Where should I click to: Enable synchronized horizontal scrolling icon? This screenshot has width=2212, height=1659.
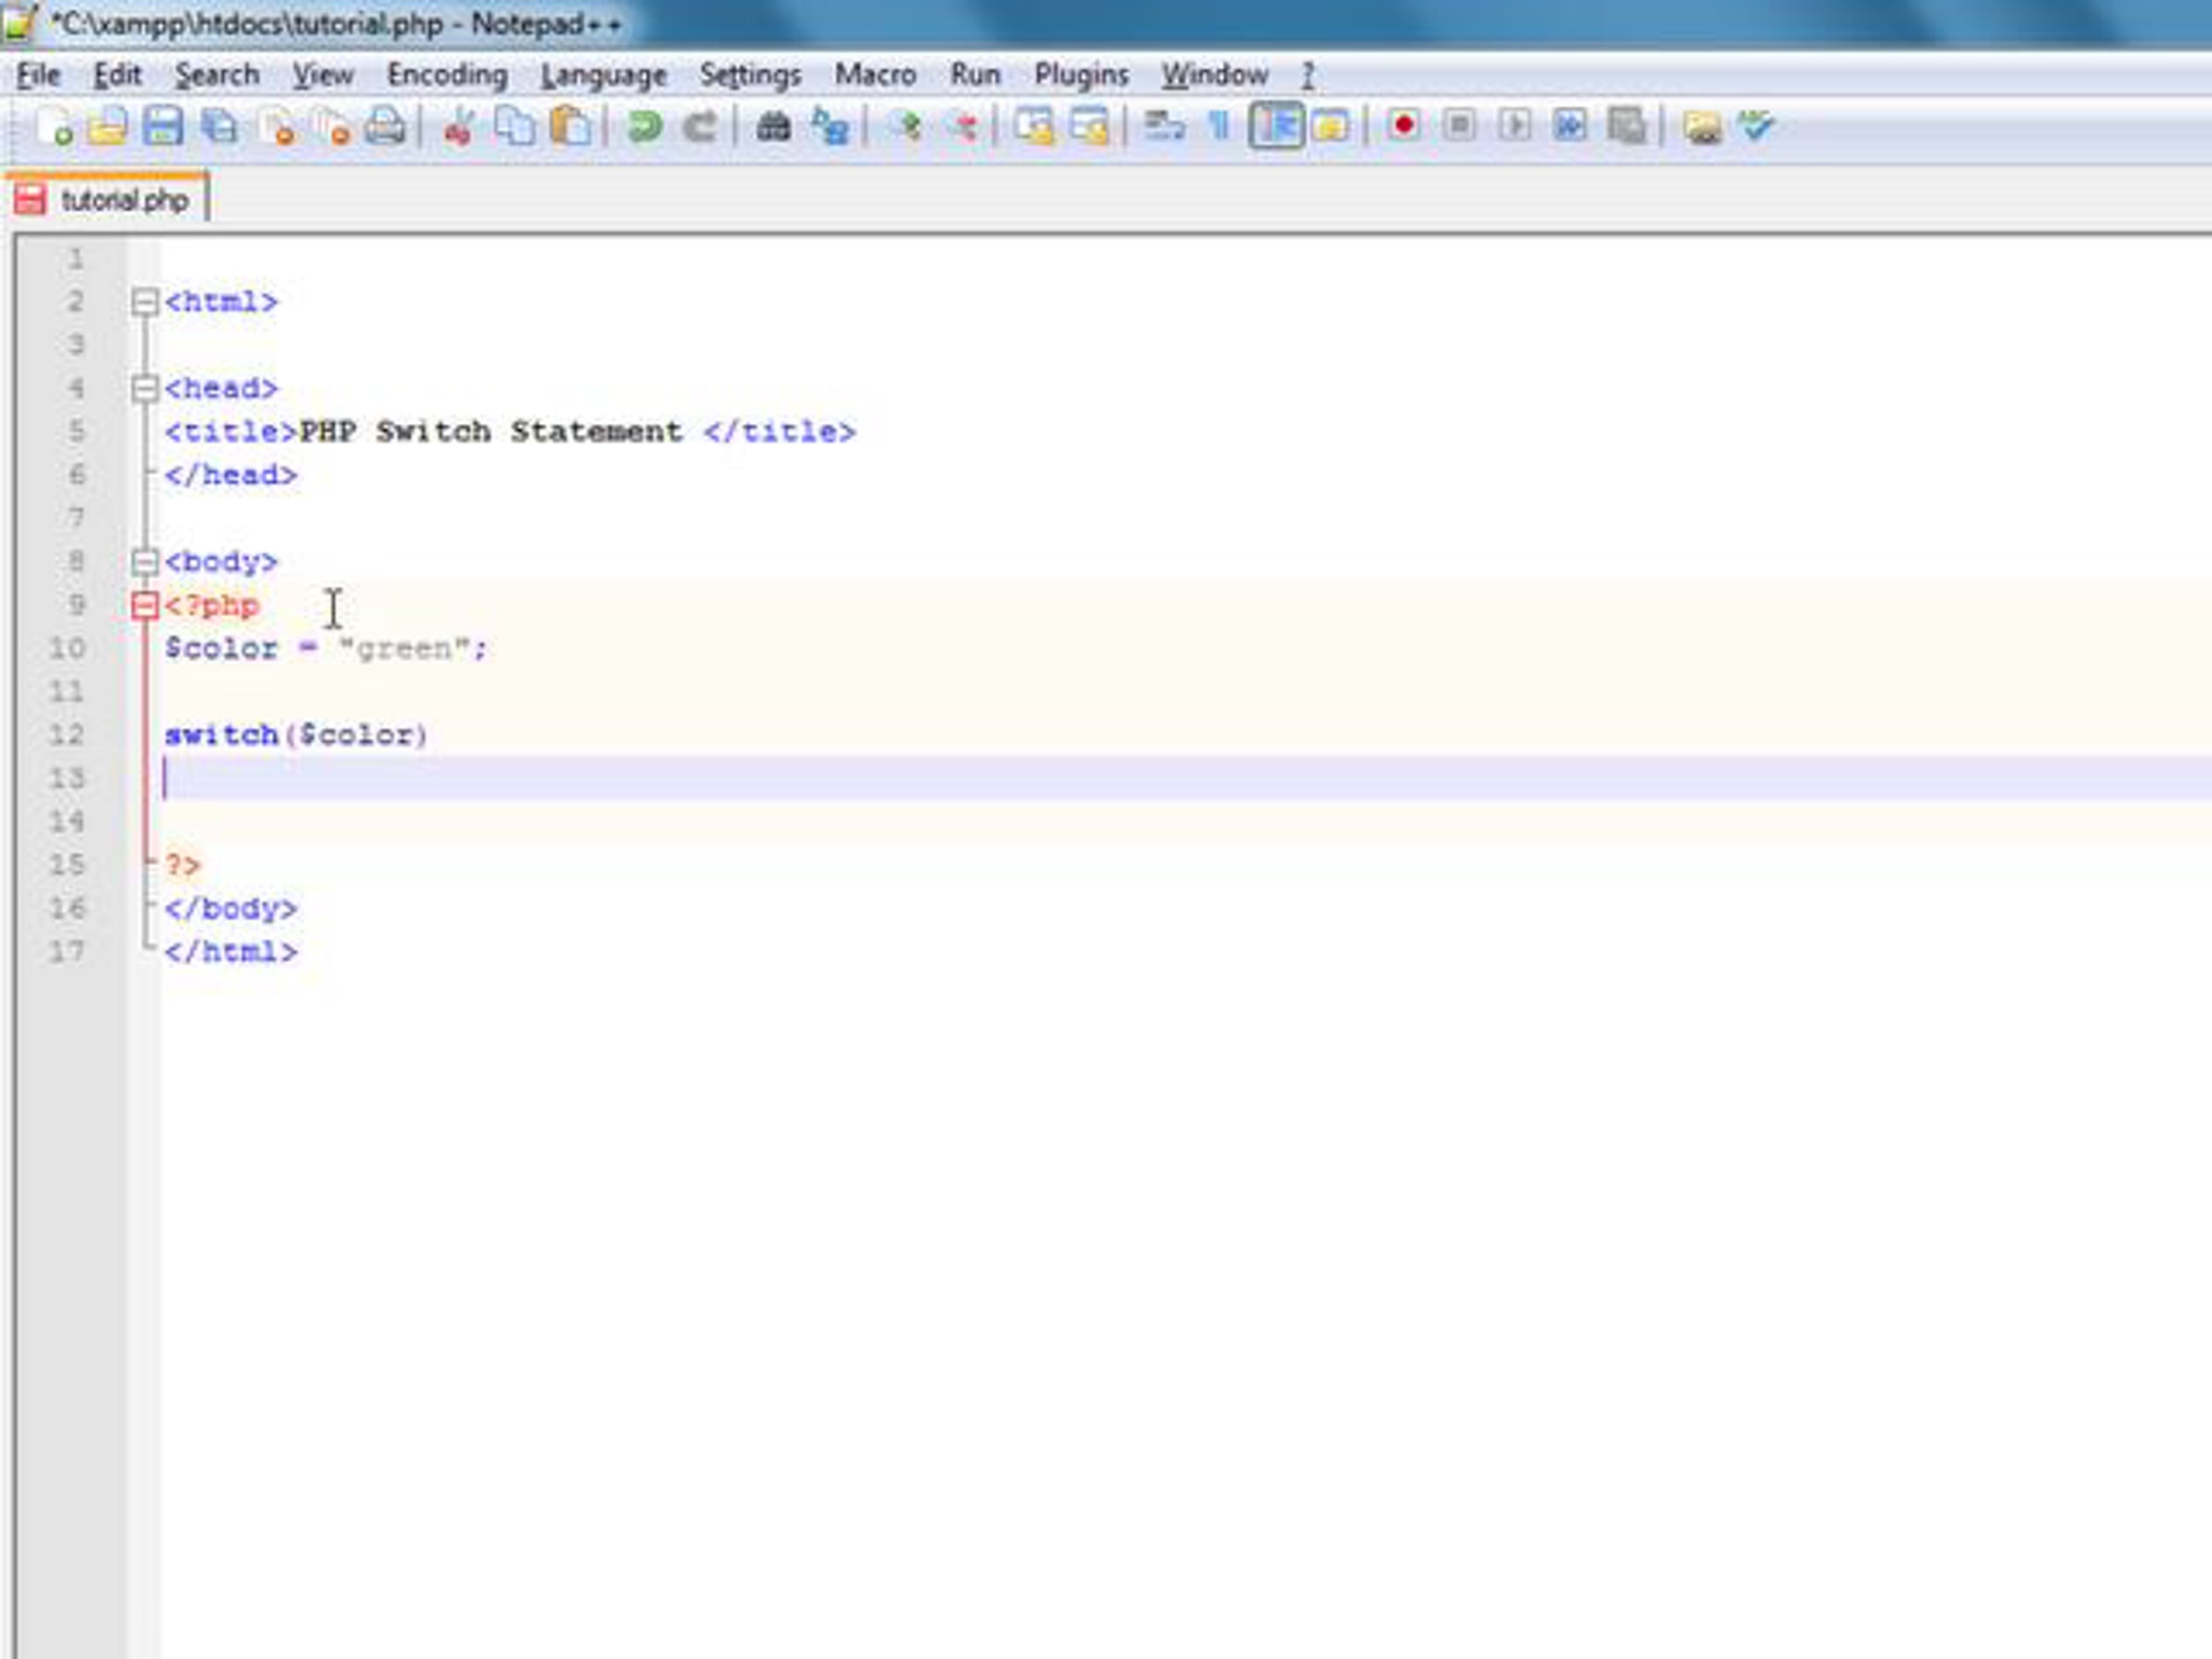tap(1090, 127)
